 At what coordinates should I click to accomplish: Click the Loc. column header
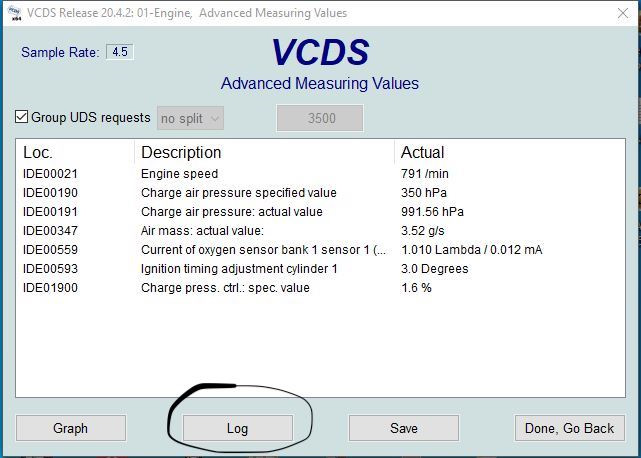tap(38, 153)
